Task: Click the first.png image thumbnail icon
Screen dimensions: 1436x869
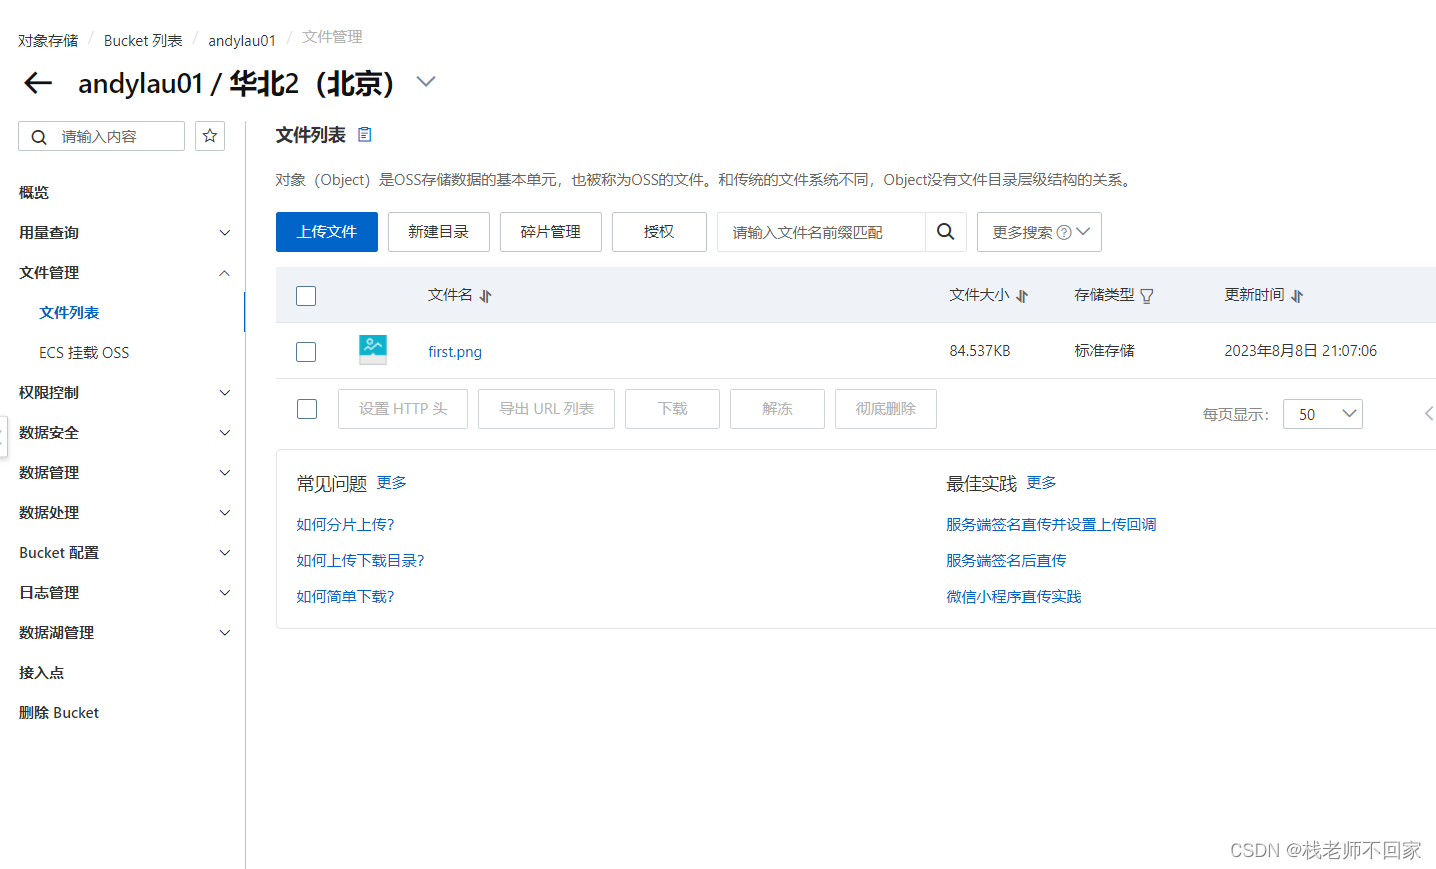Action: coord(373,350)
